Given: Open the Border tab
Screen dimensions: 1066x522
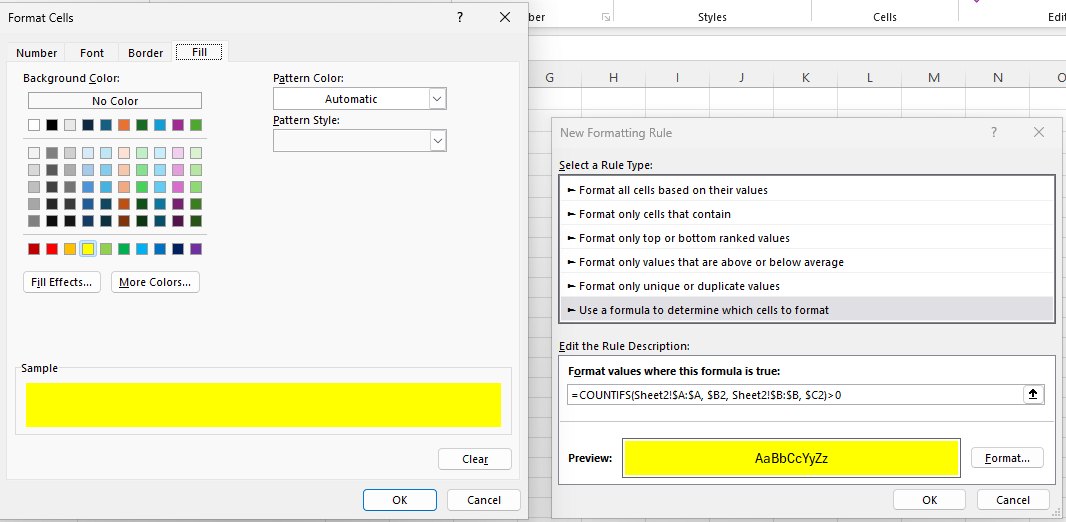Looking at the screenshot, I should click(x=145, y=53).
